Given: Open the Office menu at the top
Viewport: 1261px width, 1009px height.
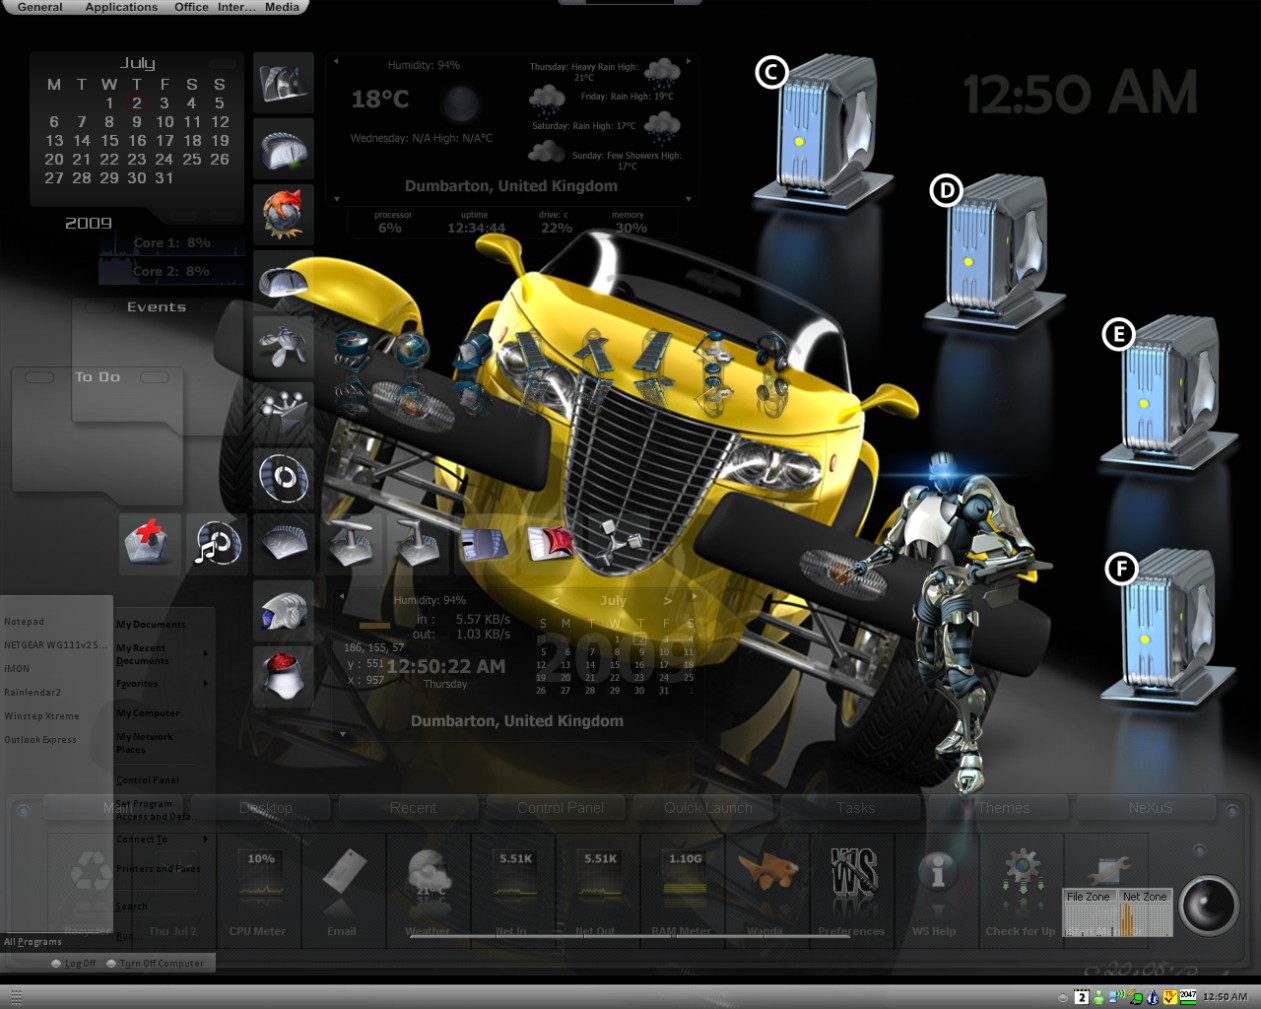Looking at the screenshot, I should click(x=191, y=7).
